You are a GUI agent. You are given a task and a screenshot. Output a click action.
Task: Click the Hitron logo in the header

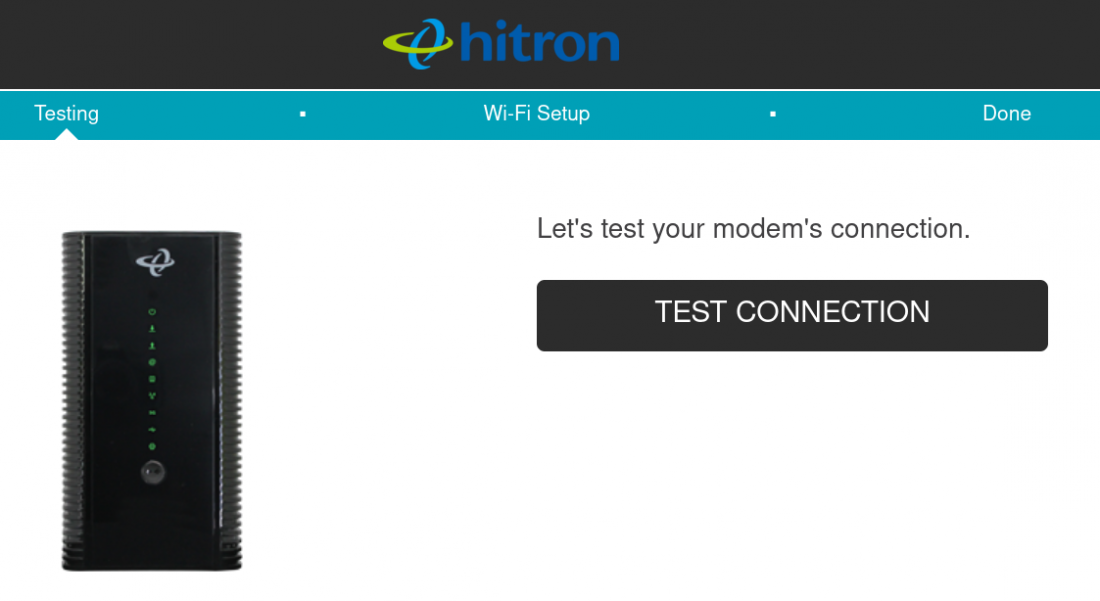point(500,43)
